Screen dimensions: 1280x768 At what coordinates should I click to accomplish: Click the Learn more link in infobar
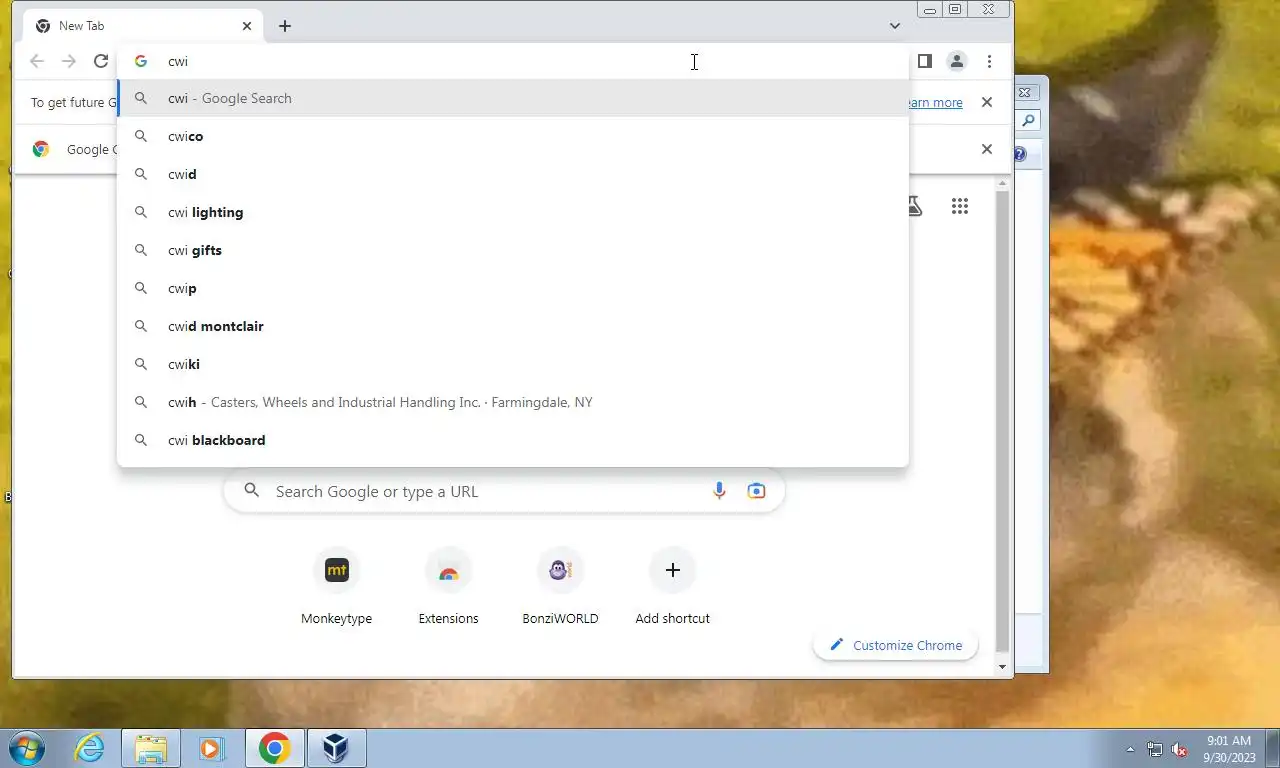click(935, 102)
